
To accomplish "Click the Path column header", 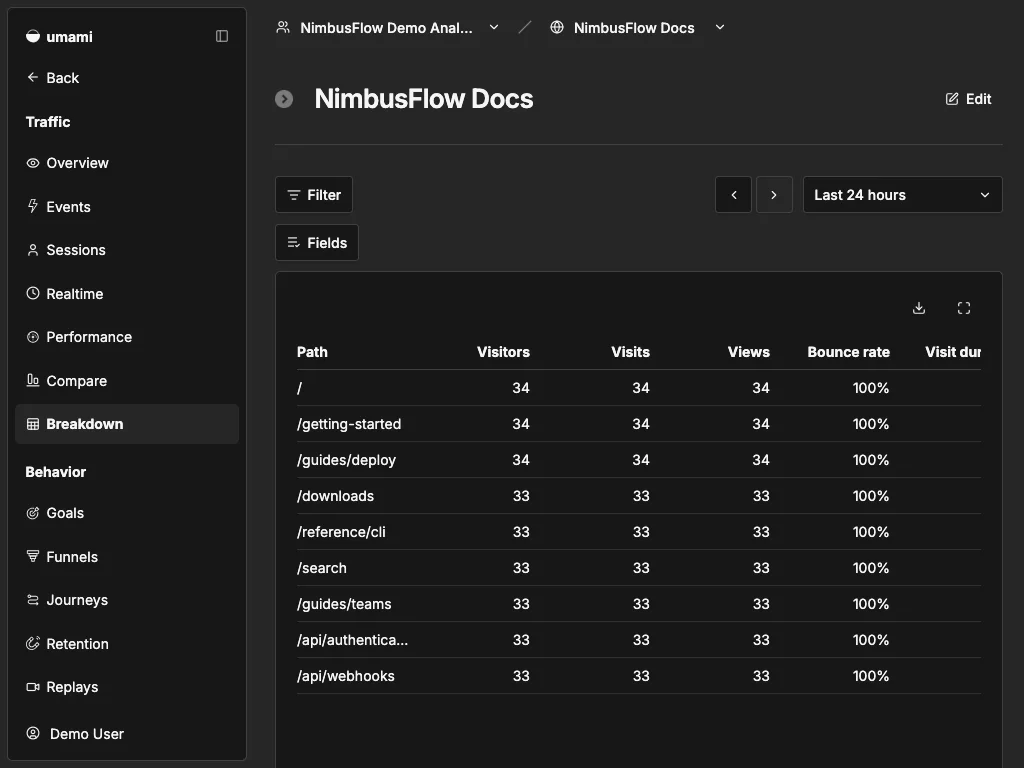I will [x=312, y=352].
